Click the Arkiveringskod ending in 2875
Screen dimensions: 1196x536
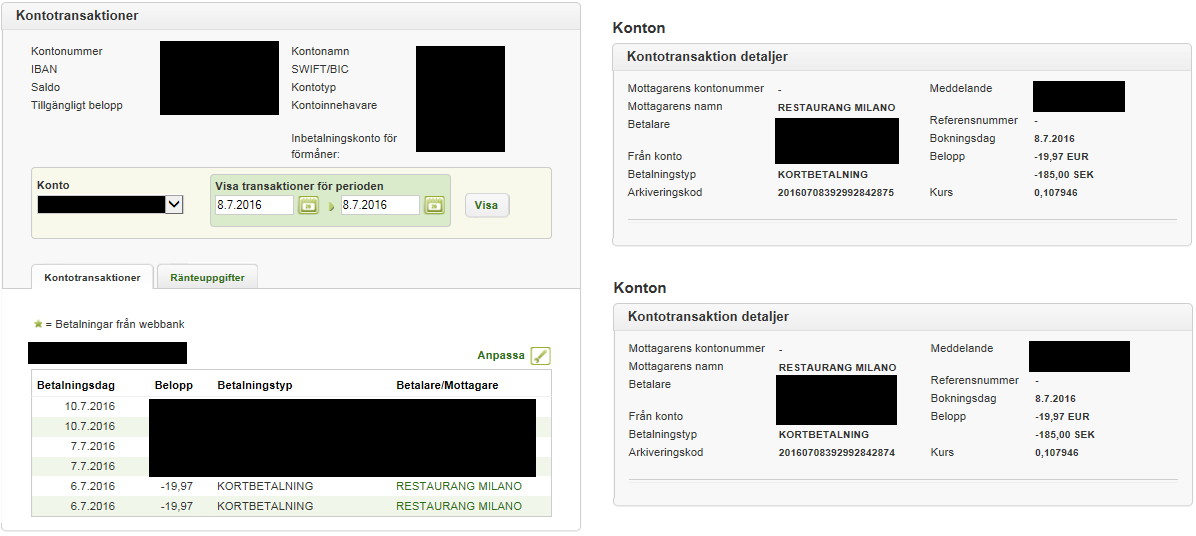click(835, 192)
